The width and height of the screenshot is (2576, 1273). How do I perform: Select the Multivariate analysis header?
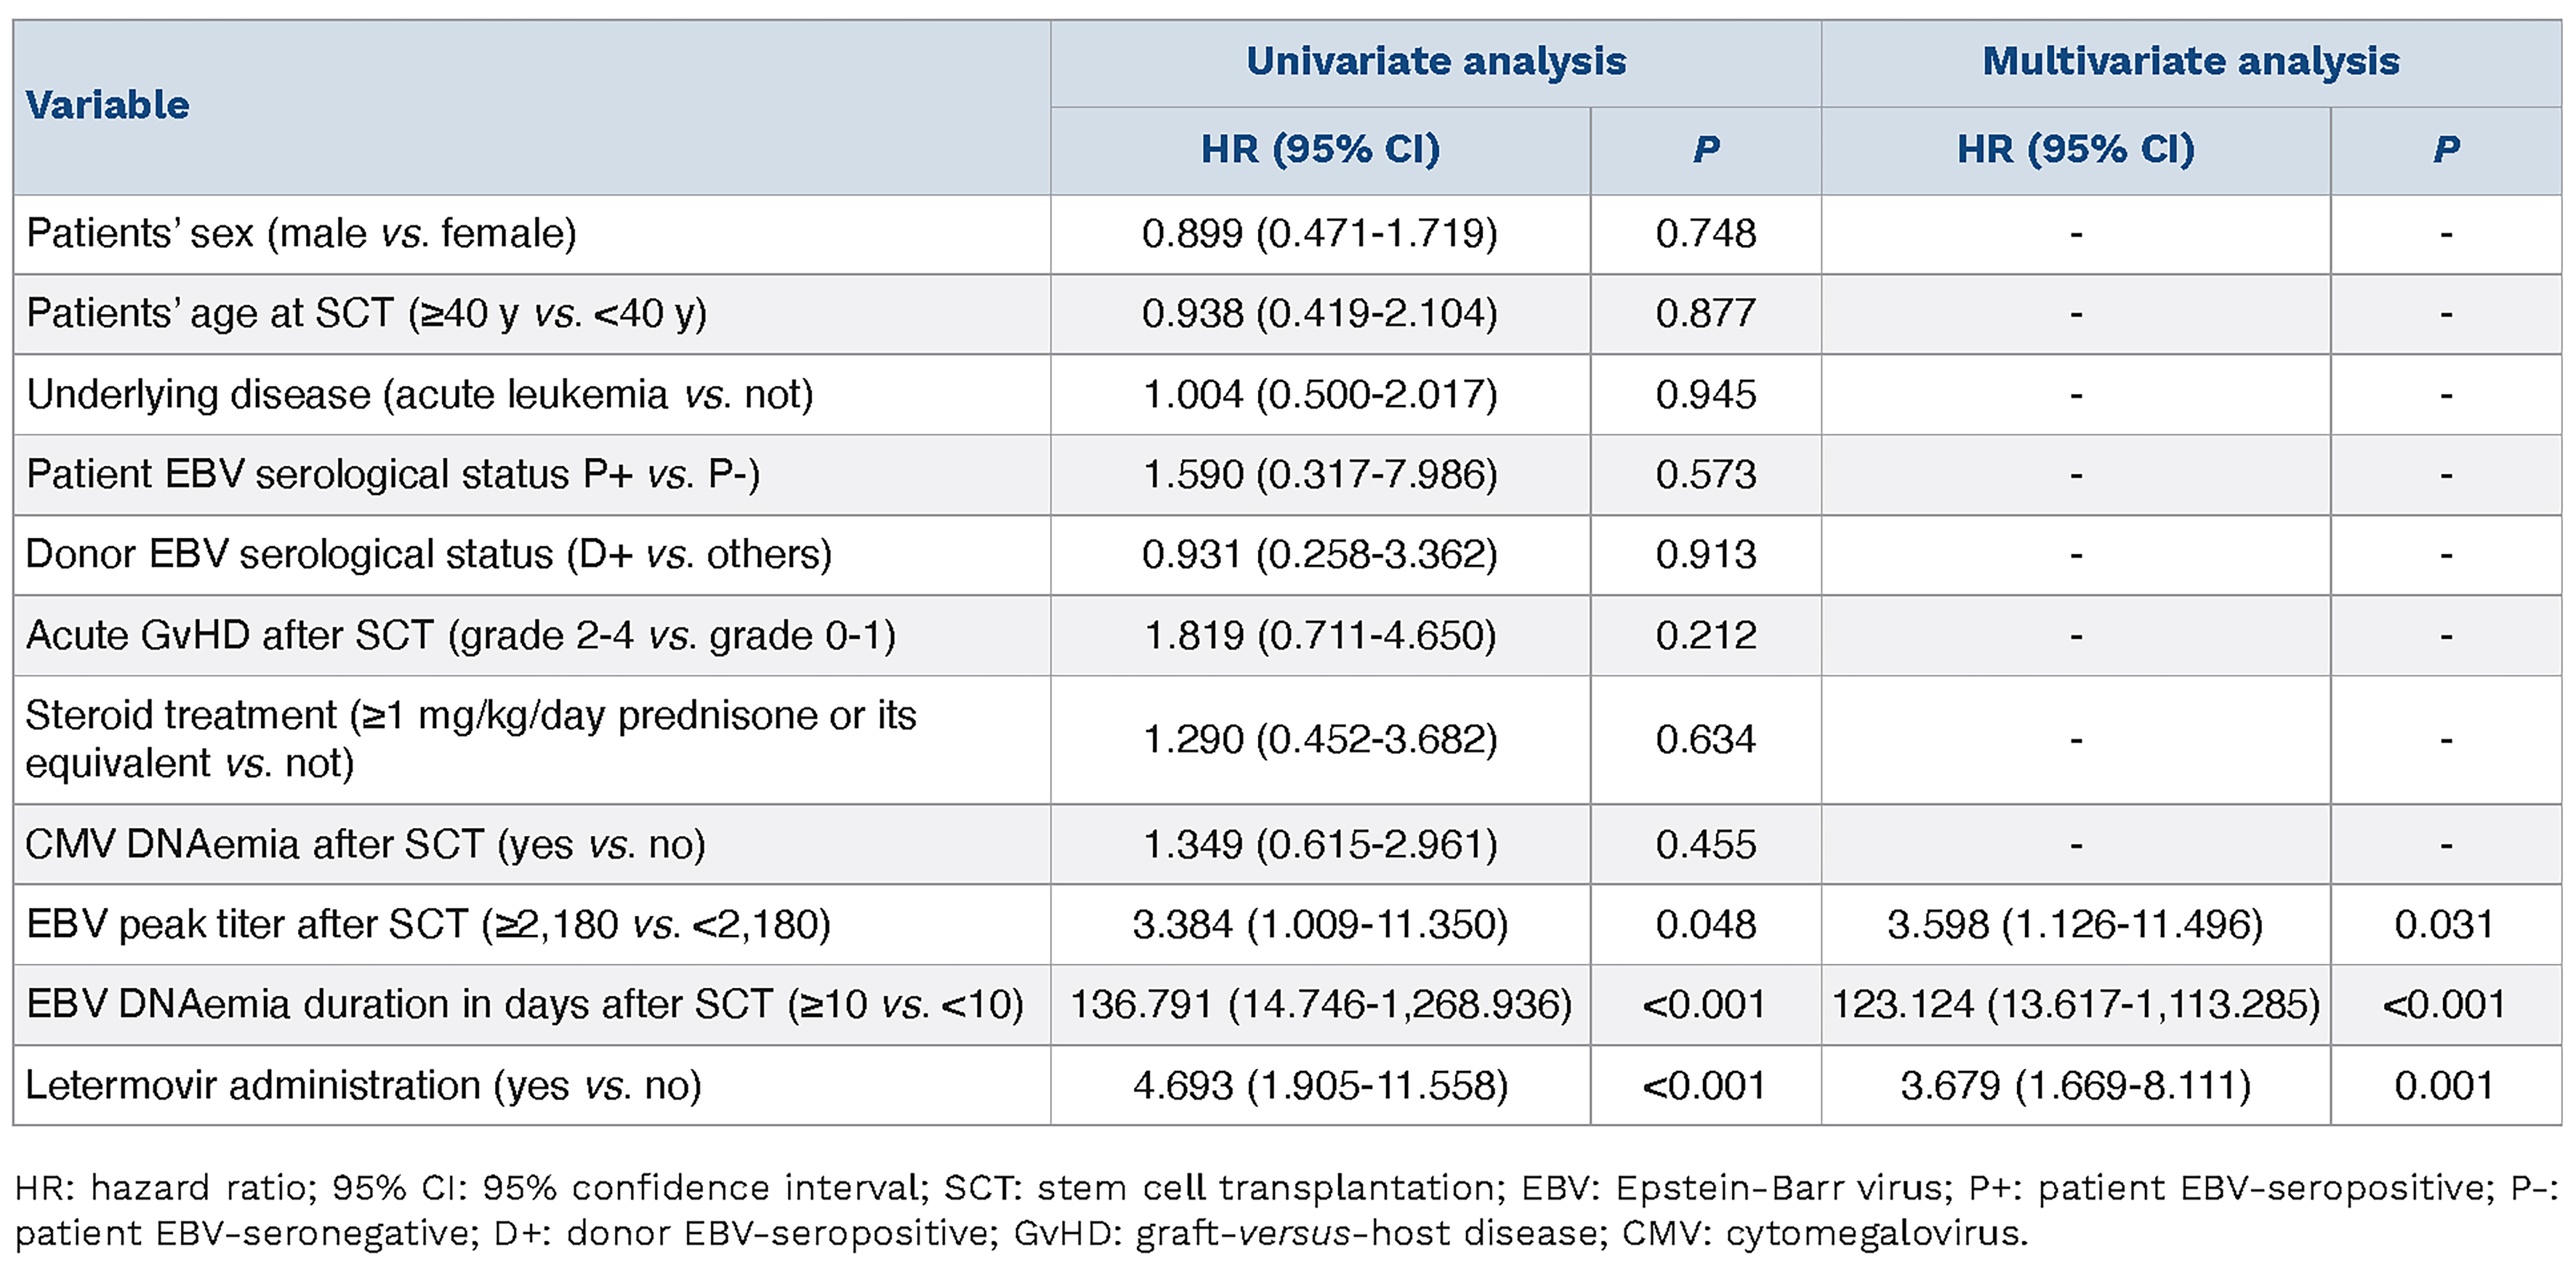(x=2190, y=62)
